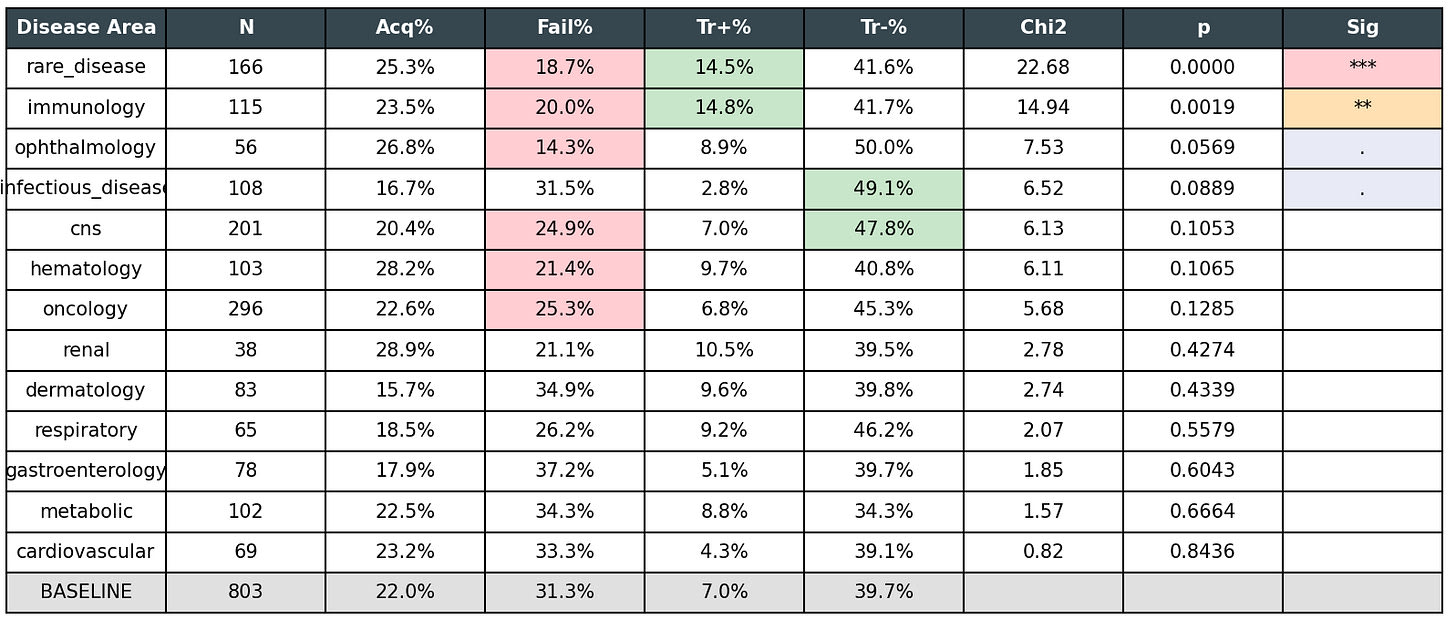This screenshot has height=630, width=1456.
Task: Click the Fail% column header
Action: 564,28
